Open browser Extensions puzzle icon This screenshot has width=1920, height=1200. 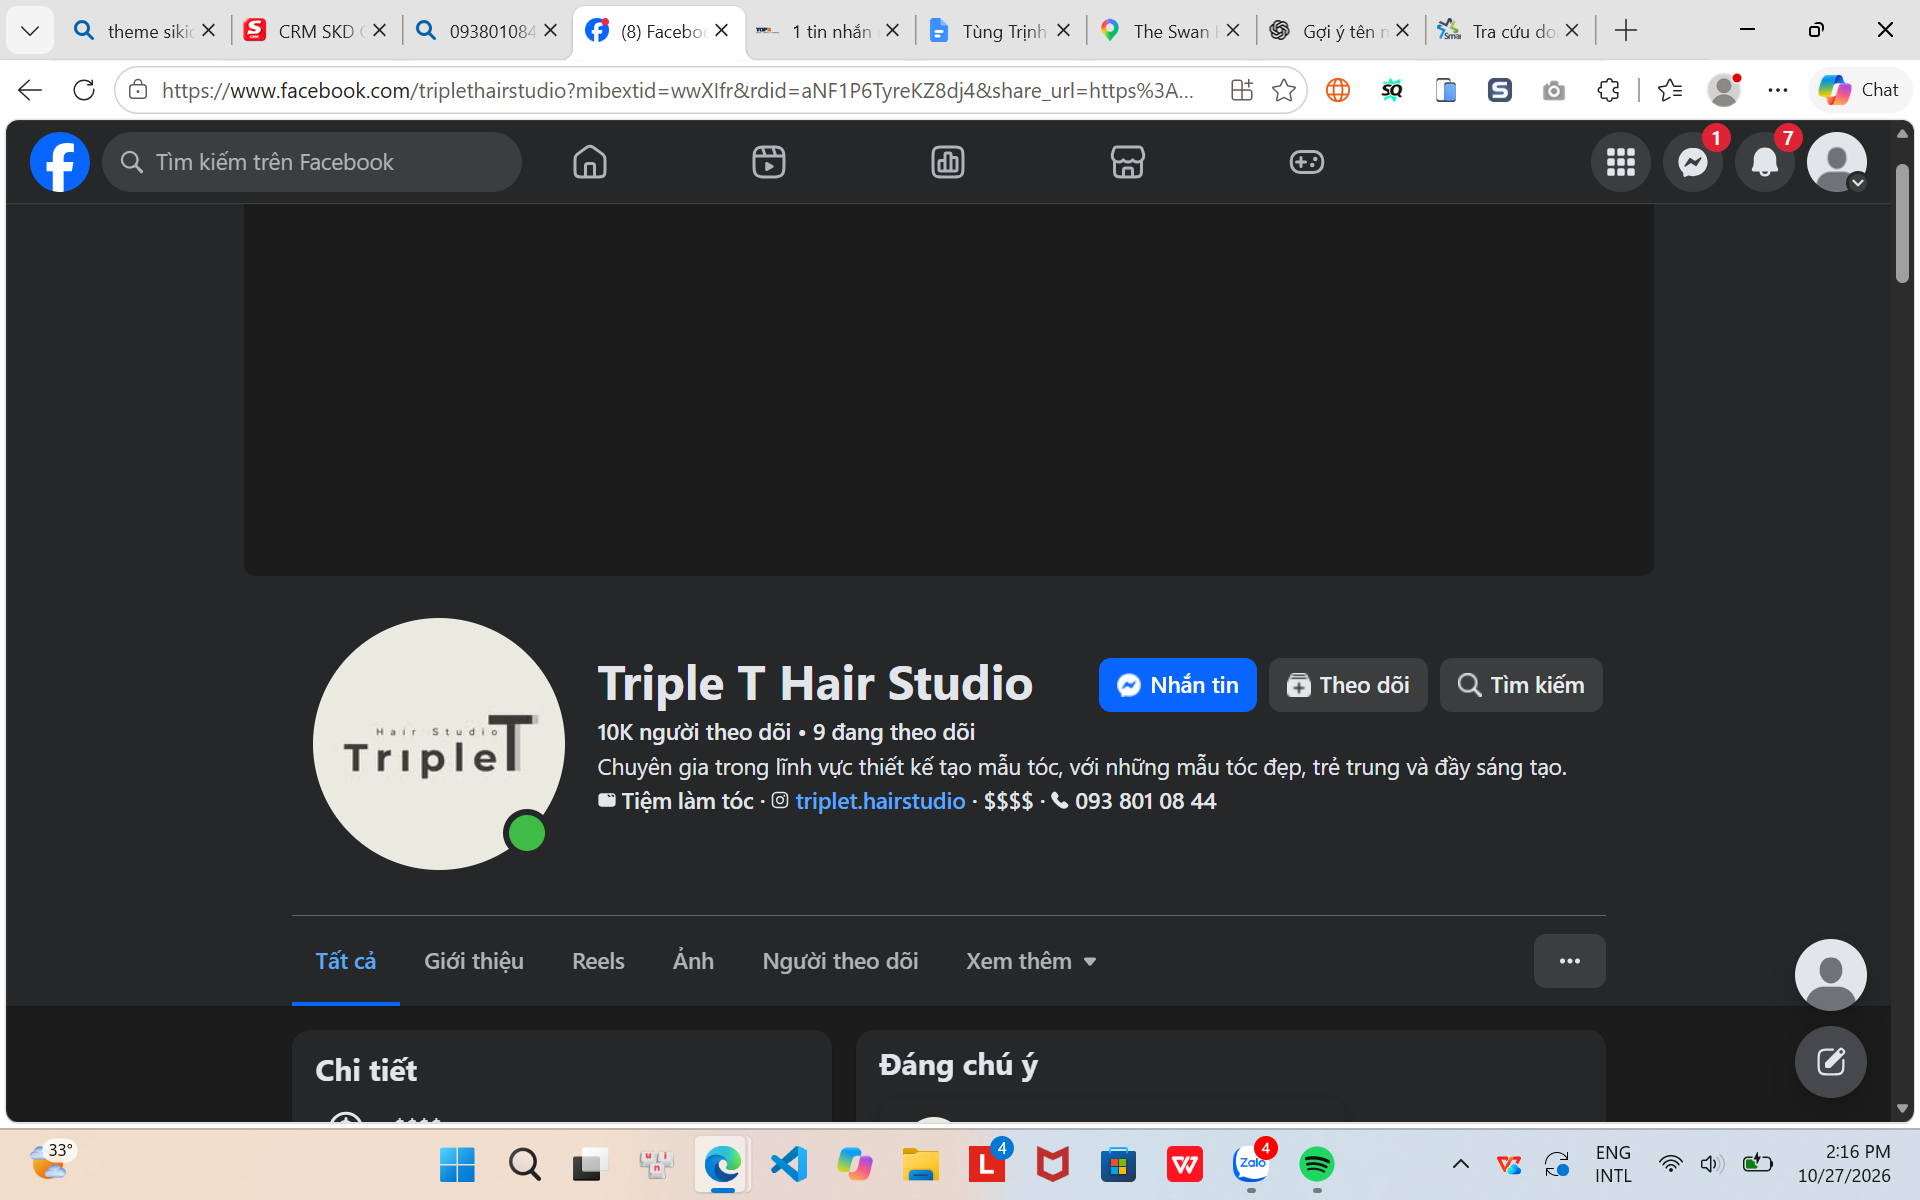[1608, 90]
